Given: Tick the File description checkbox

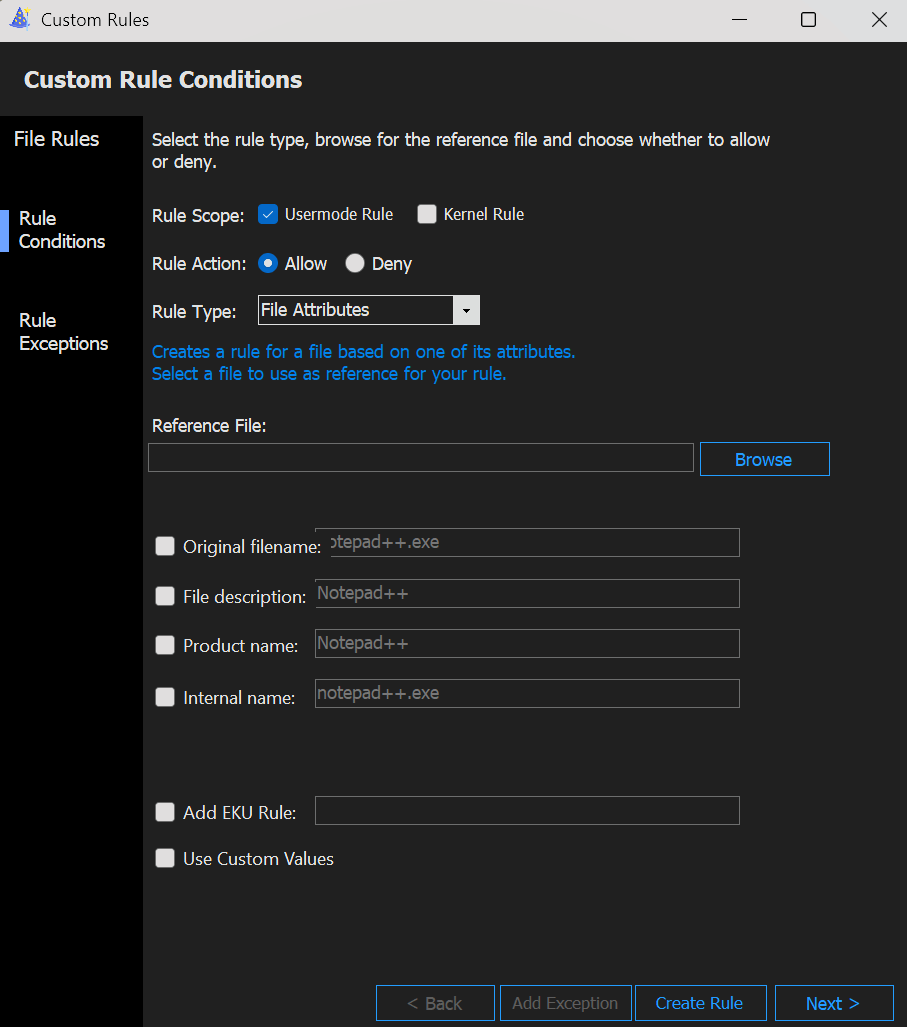Looking at the screenshot, I should click(x=165, y=596).
